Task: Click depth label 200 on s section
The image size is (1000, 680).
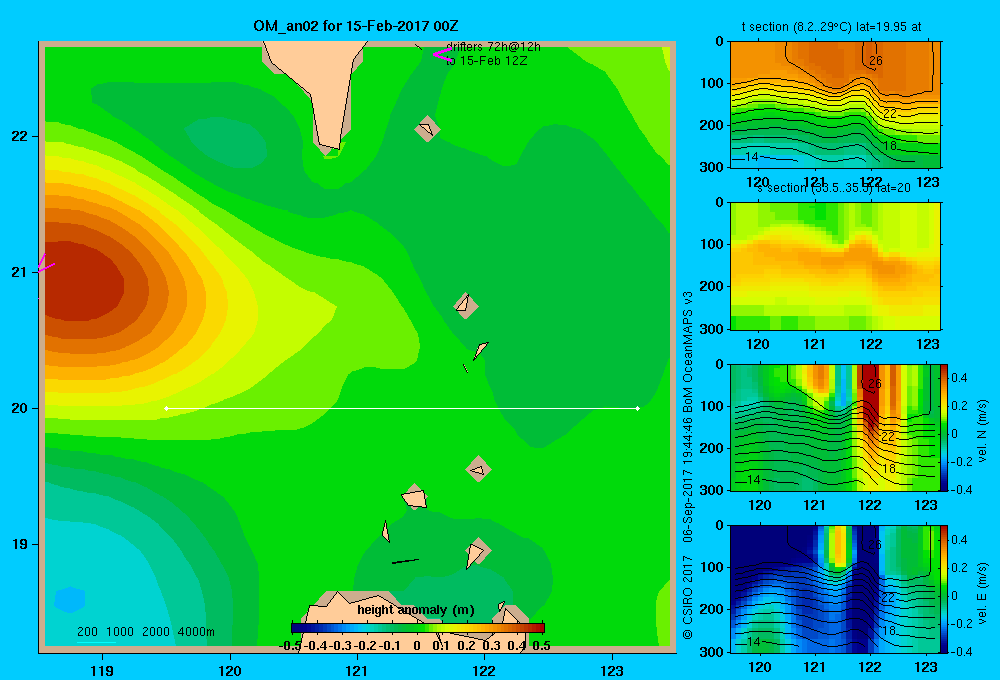Action: click(x=712, y=286)
